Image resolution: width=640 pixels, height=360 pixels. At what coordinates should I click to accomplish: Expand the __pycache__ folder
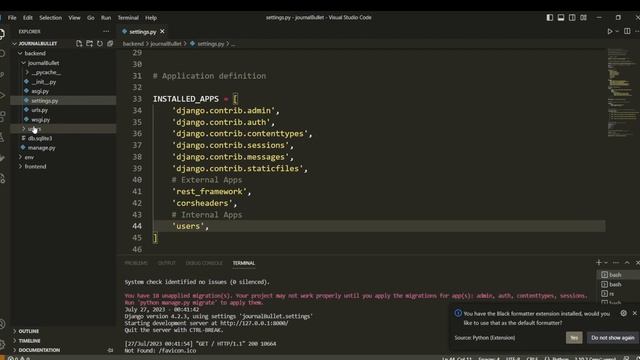tap(46, 72)
